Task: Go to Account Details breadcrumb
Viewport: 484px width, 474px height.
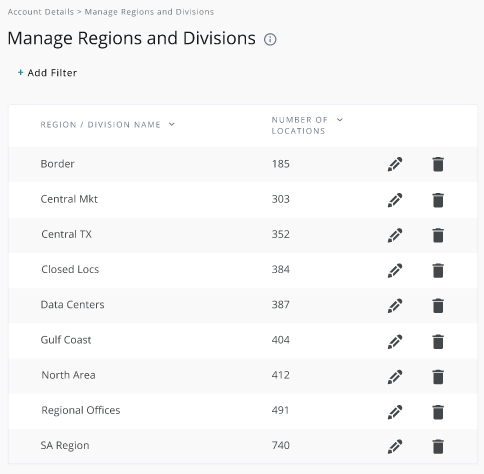Action: click(41, 12)
